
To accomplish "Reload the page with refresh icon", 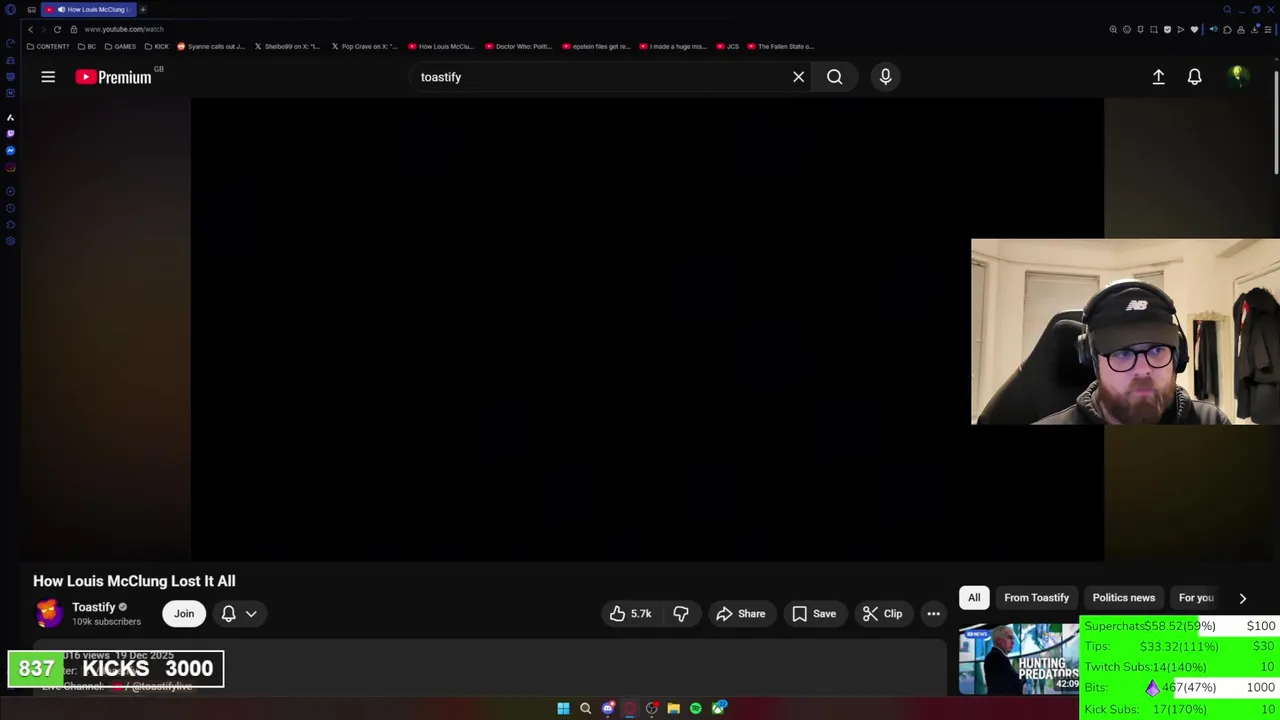I will click(57, 29).
